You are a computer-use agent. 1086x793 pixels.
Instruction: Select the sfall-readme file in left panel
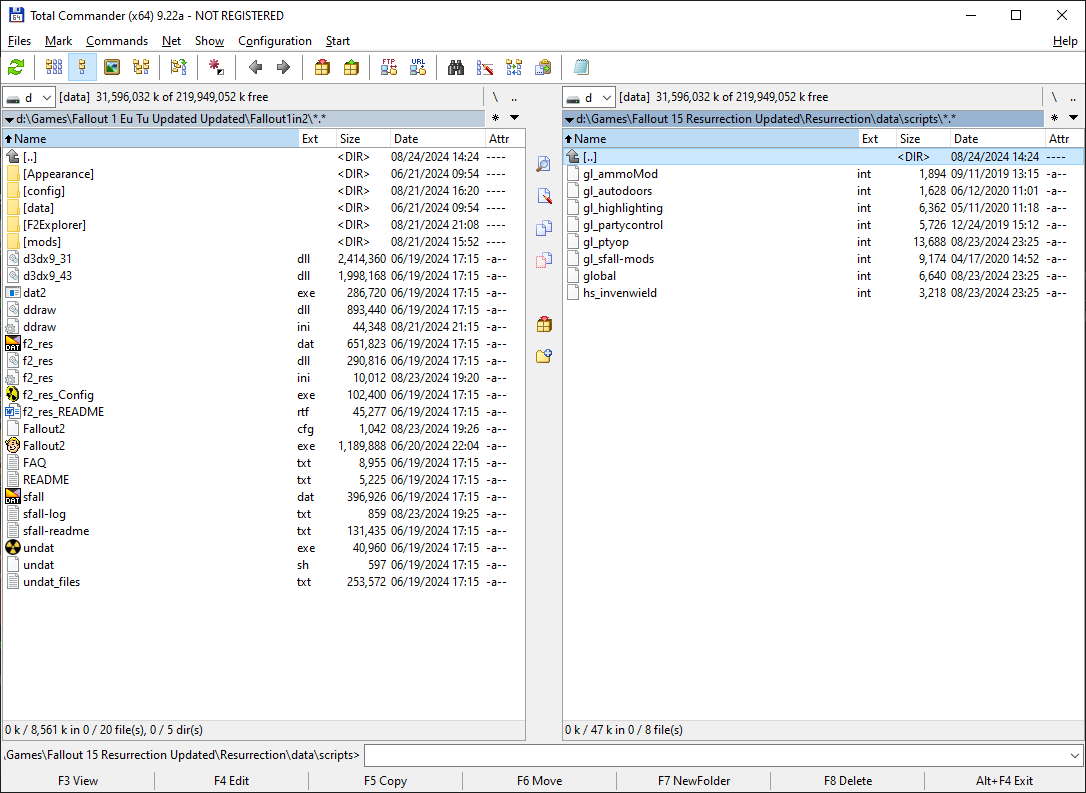264,531
